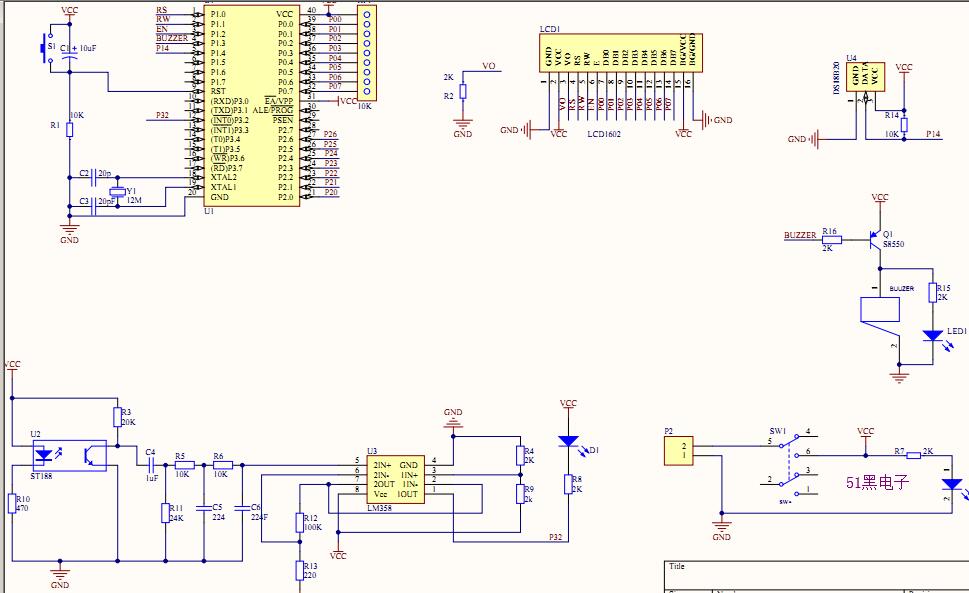Select capacitor C5 224 symbol
This screenshot has width=969, height=593.
pyautogui.click(x=204, y=508)
